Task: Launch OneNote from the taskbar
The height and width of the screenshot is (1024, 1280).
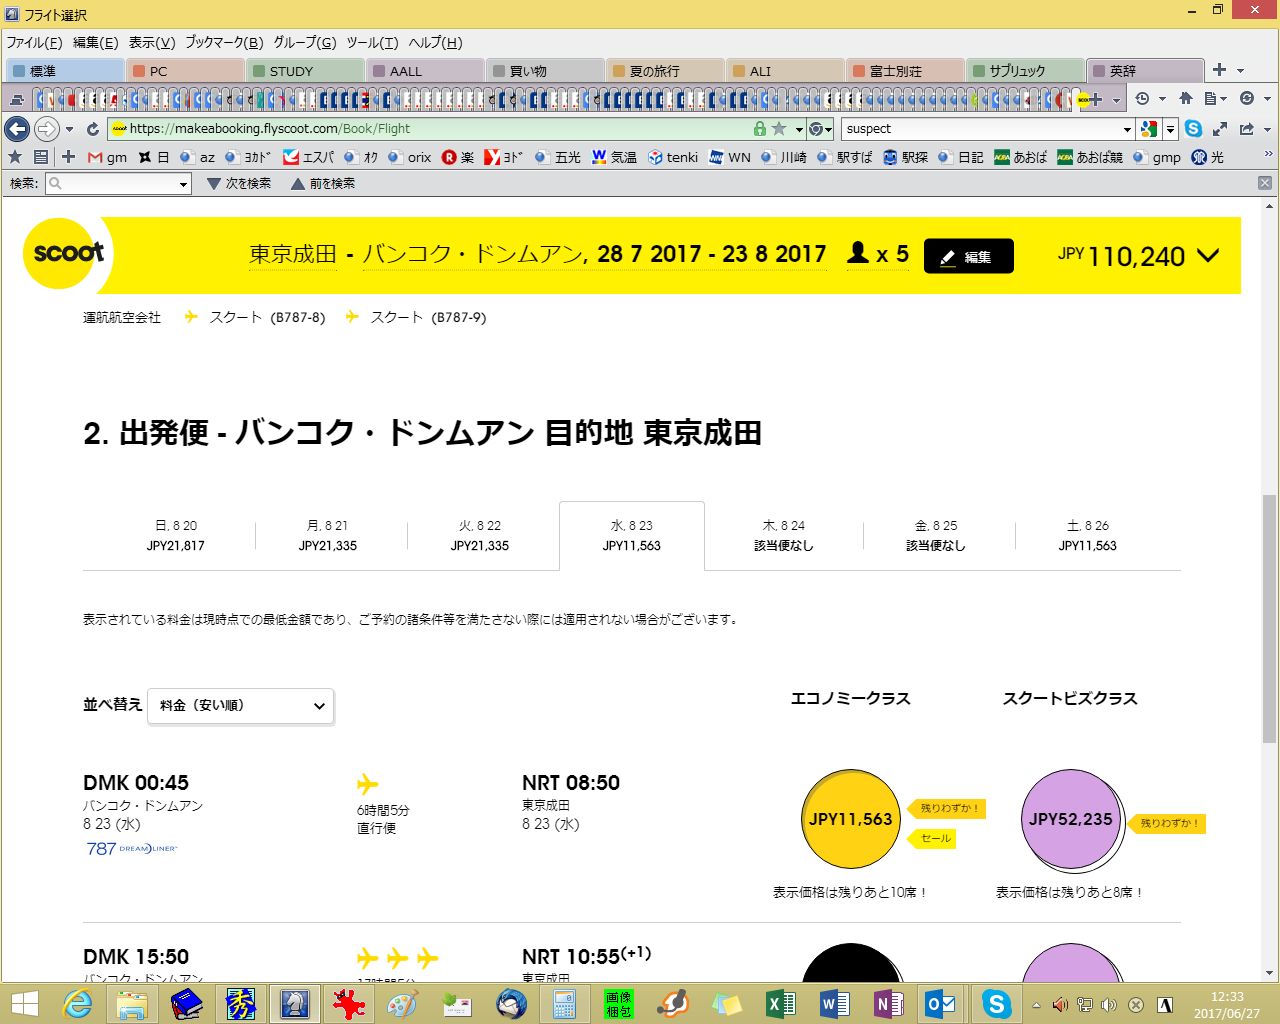Action: click(x=888, y=1003)
